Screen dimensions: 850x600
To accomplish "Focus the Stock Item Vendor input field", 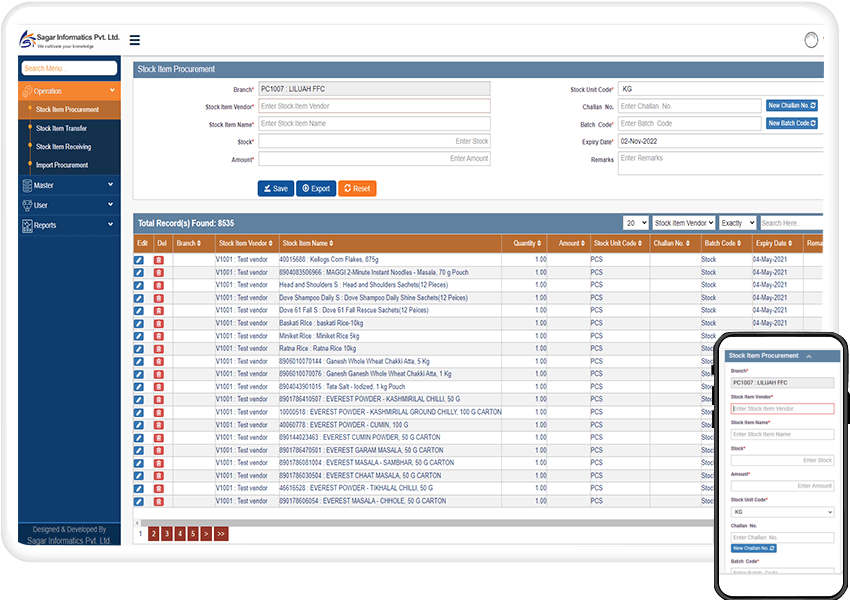I will pos(375,106).
